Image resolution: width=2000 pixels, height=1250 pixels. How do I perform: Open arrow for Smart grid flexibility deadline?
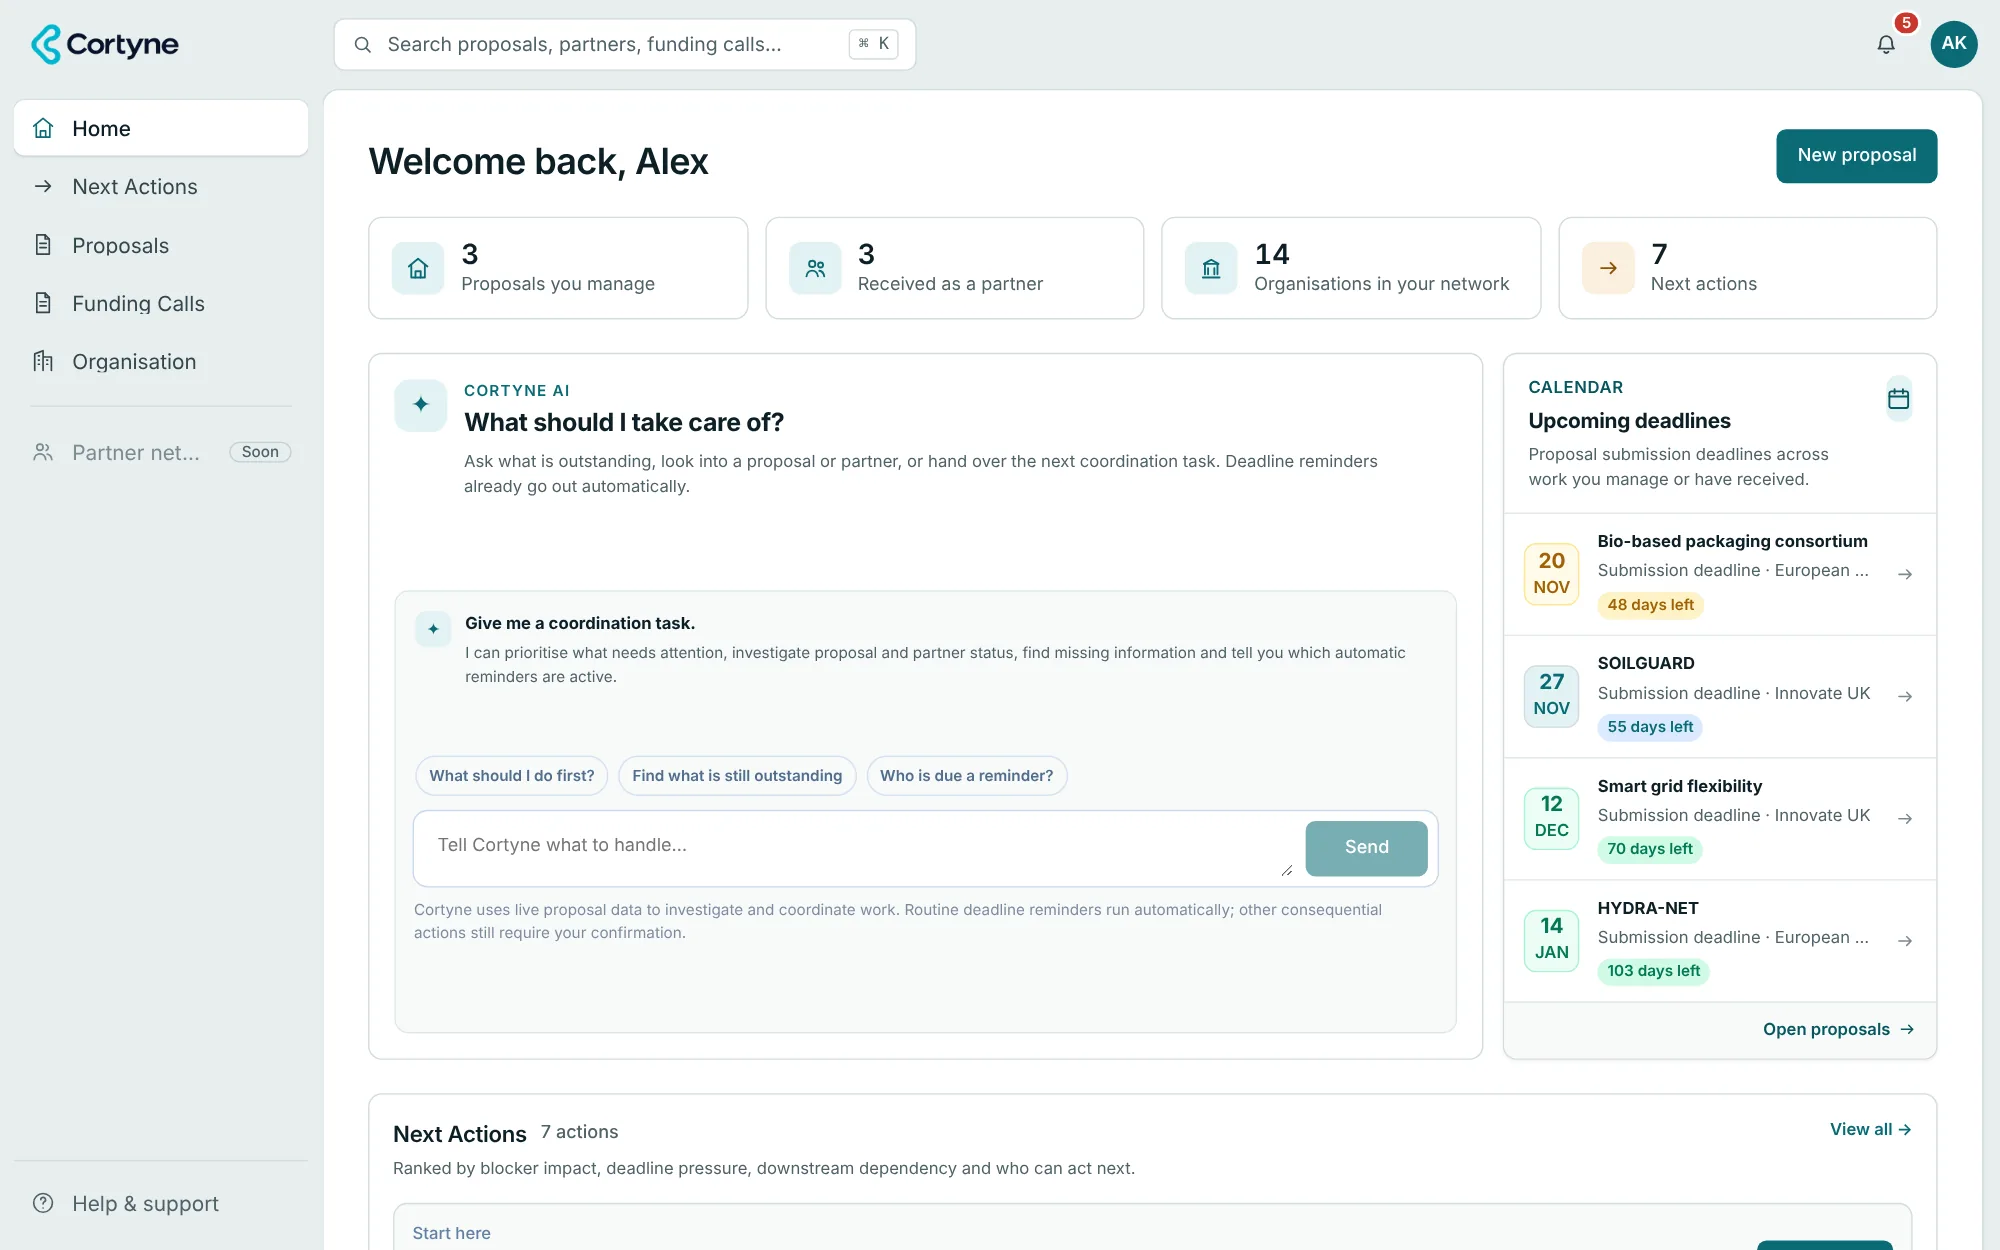click(x=1905, y=818)
